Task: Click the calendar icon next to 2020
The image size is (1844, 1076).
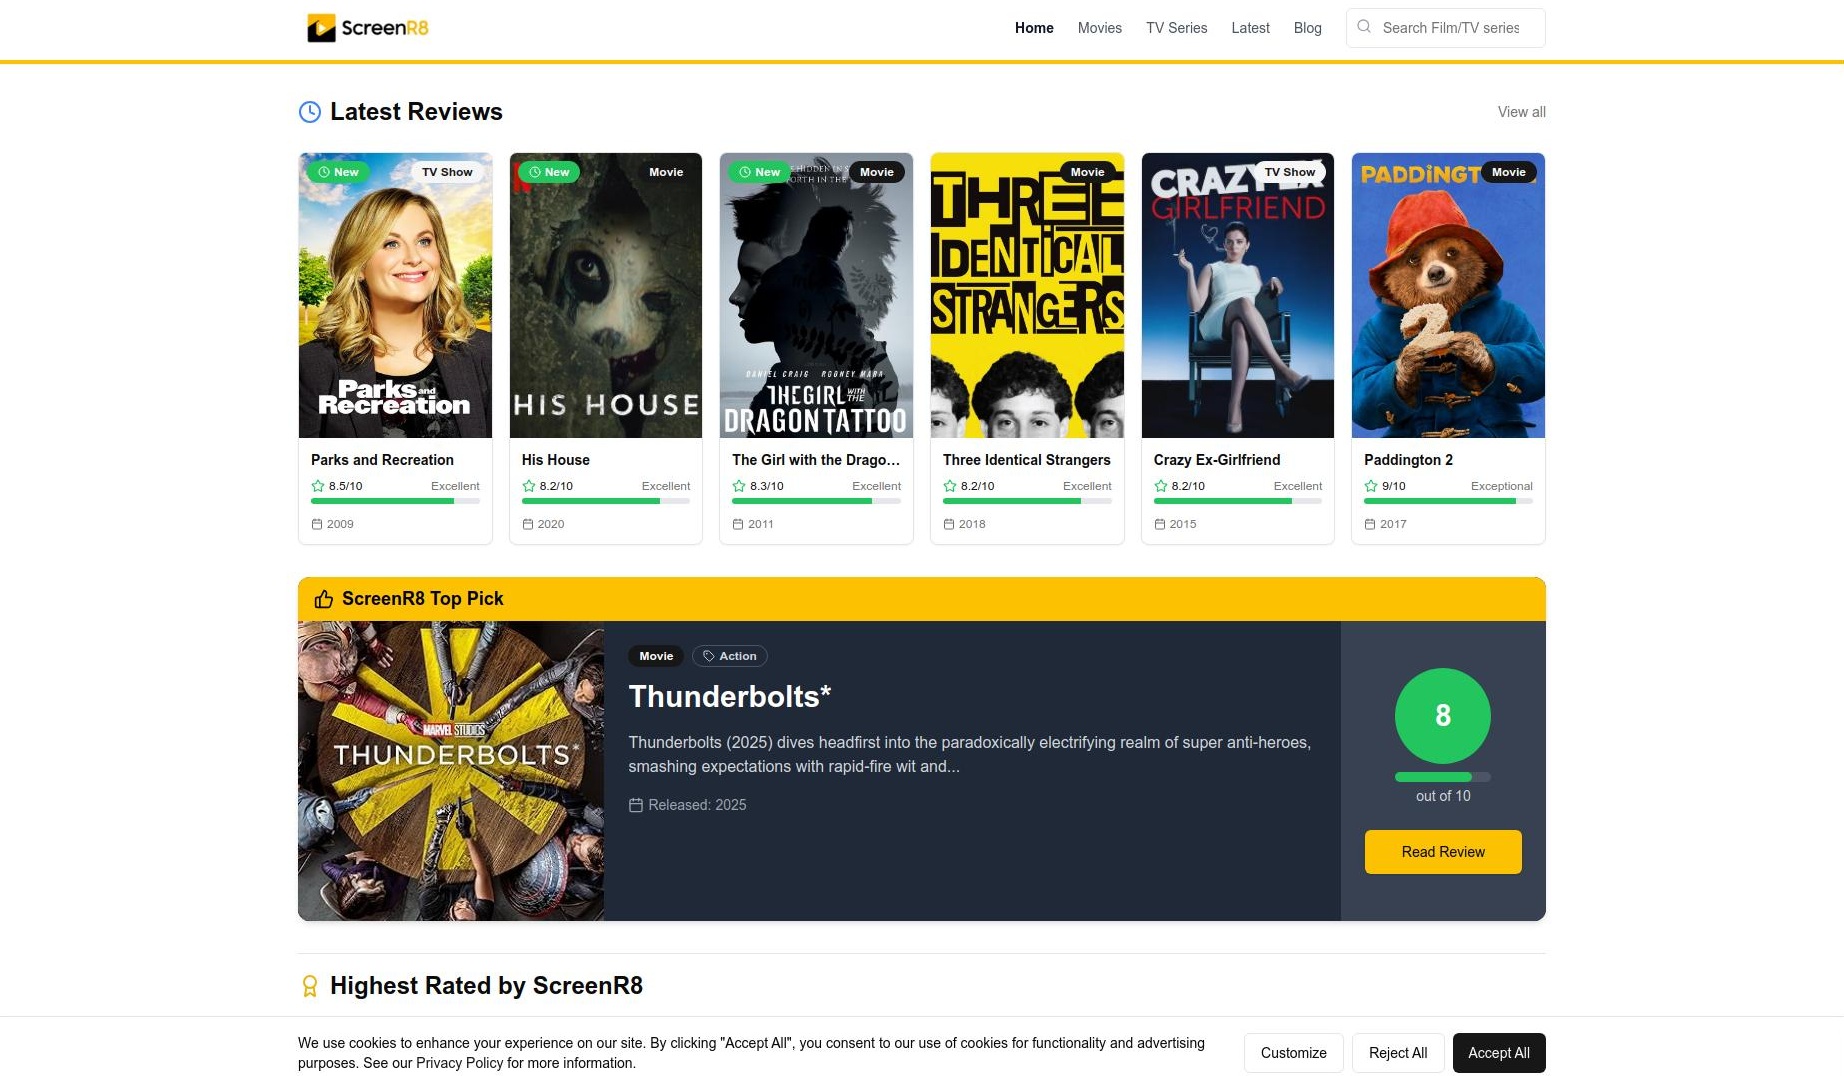Action: click(x=528, y=524)
